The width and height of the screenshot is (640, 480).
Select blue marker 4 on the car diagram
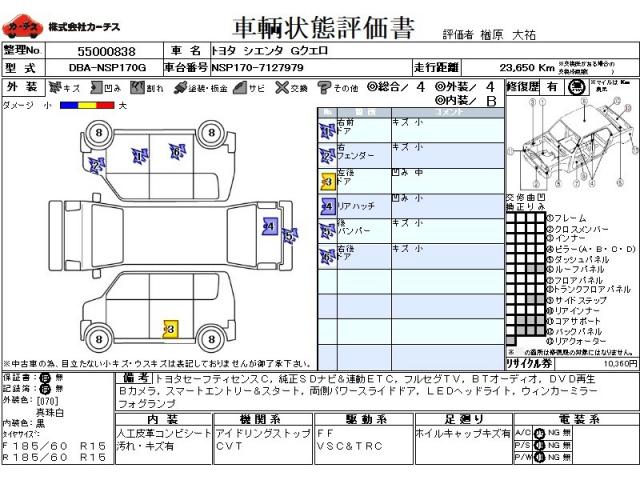tap(268, 227)
